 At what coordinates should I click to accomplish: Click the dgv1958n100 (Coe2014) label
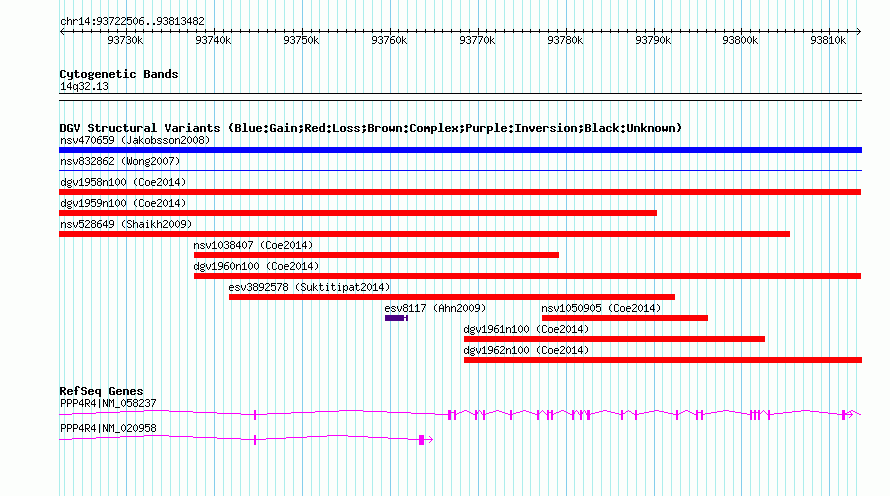click(123, 182)
